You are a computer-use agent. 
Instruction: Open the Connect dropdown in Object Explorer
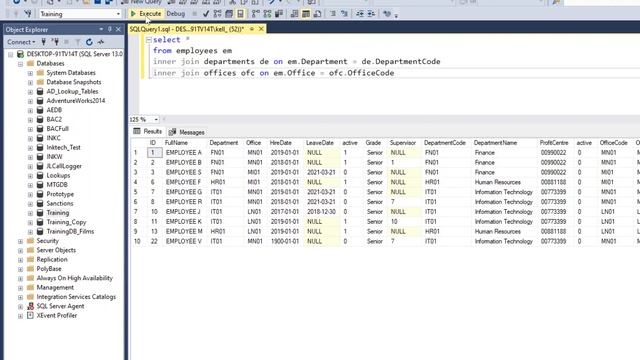pyautogui.click(x=21, y=42)
